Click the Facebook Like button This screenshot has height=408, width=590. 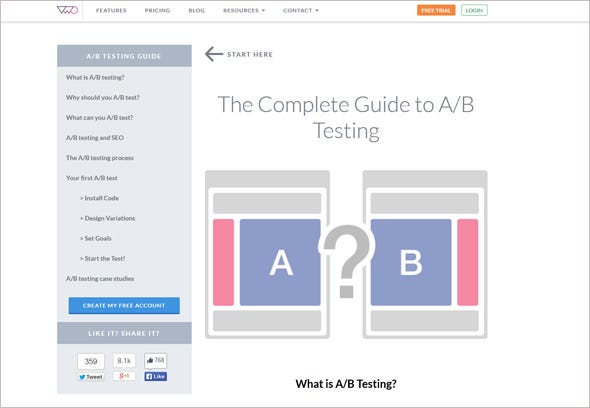click(x=156, y=376)
